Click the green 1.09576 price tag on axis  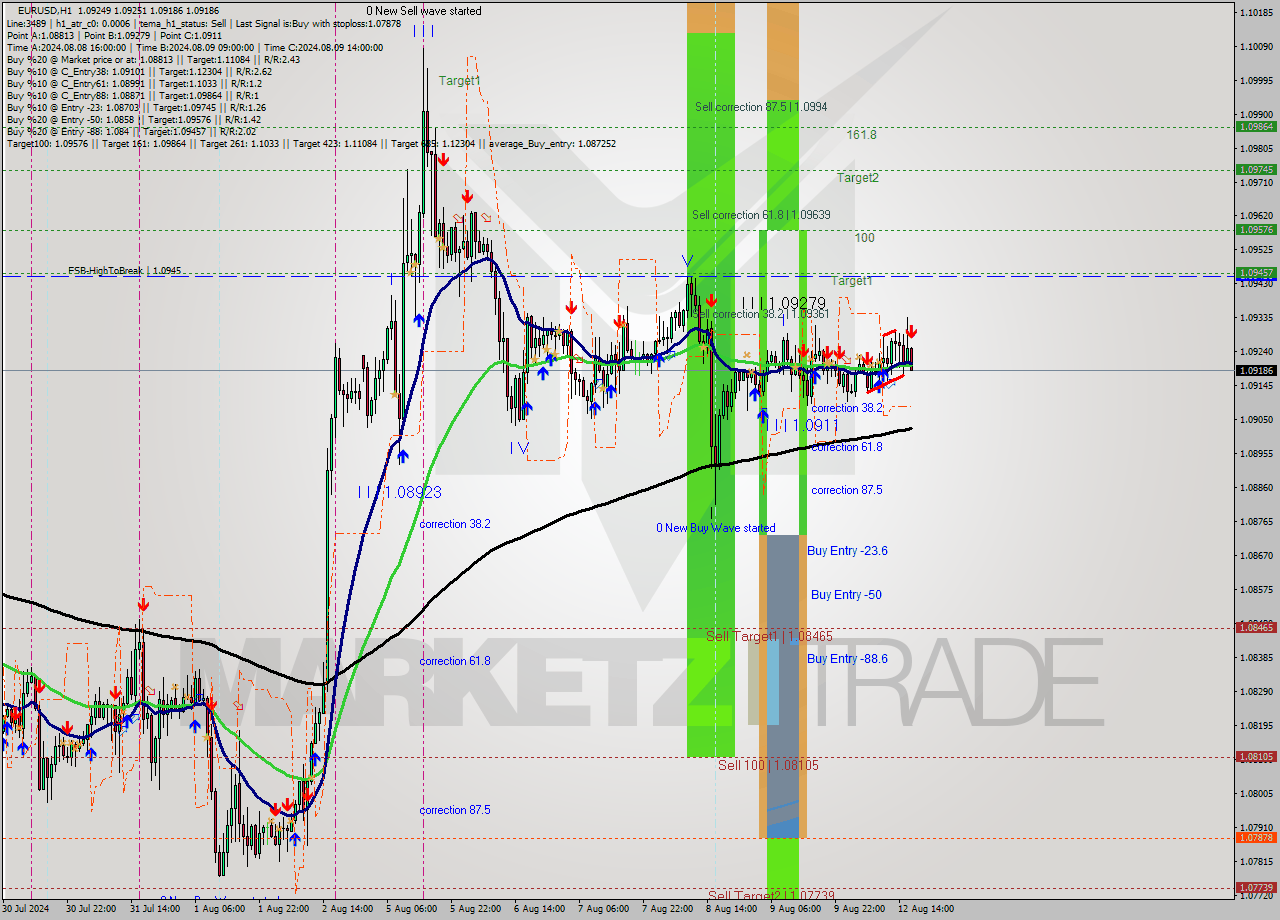(x=1256, y=230)
